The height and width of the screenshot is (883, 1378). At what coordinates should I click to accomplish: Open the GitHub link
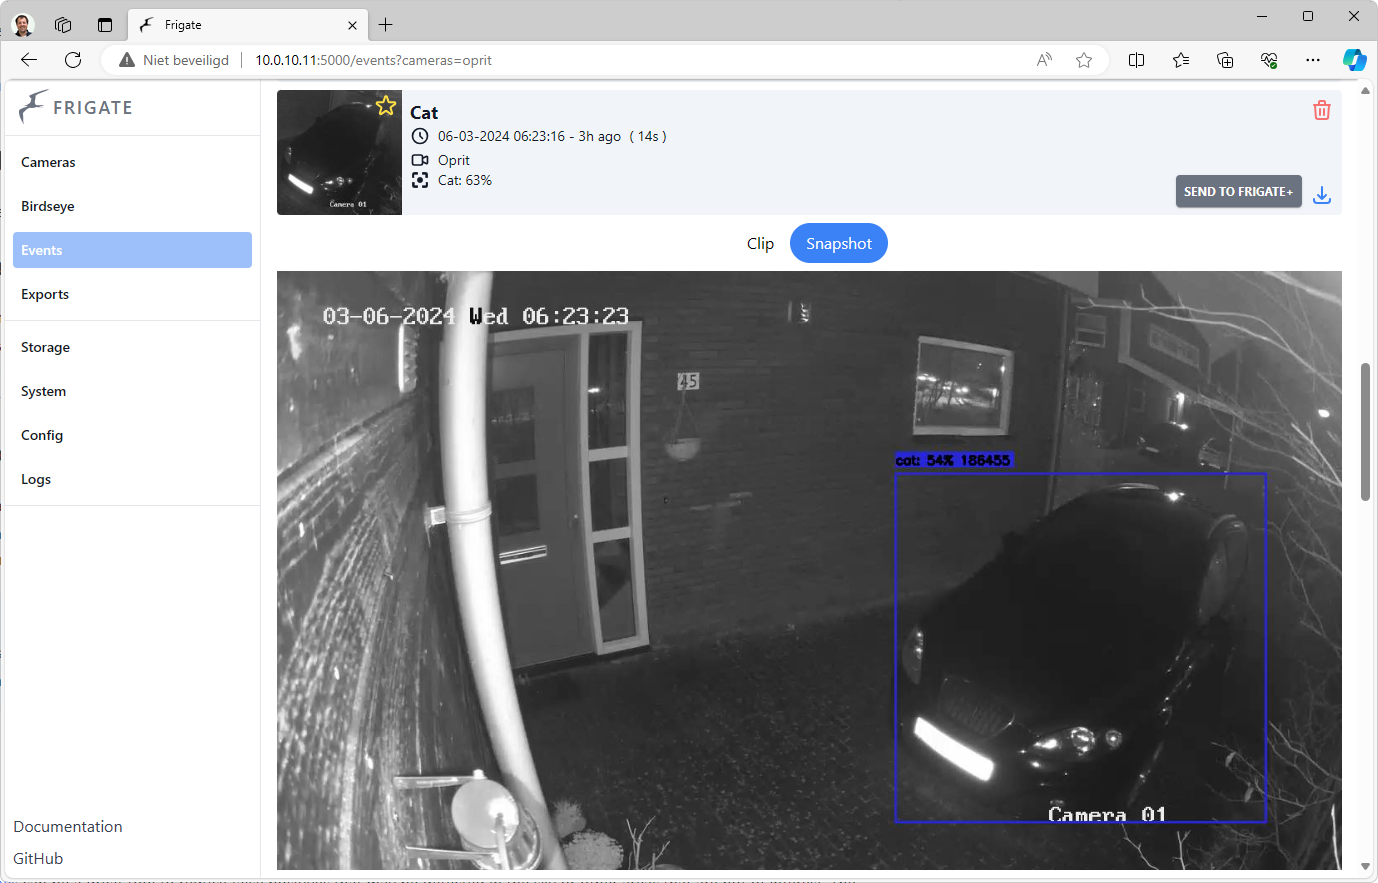click(38, 858)
